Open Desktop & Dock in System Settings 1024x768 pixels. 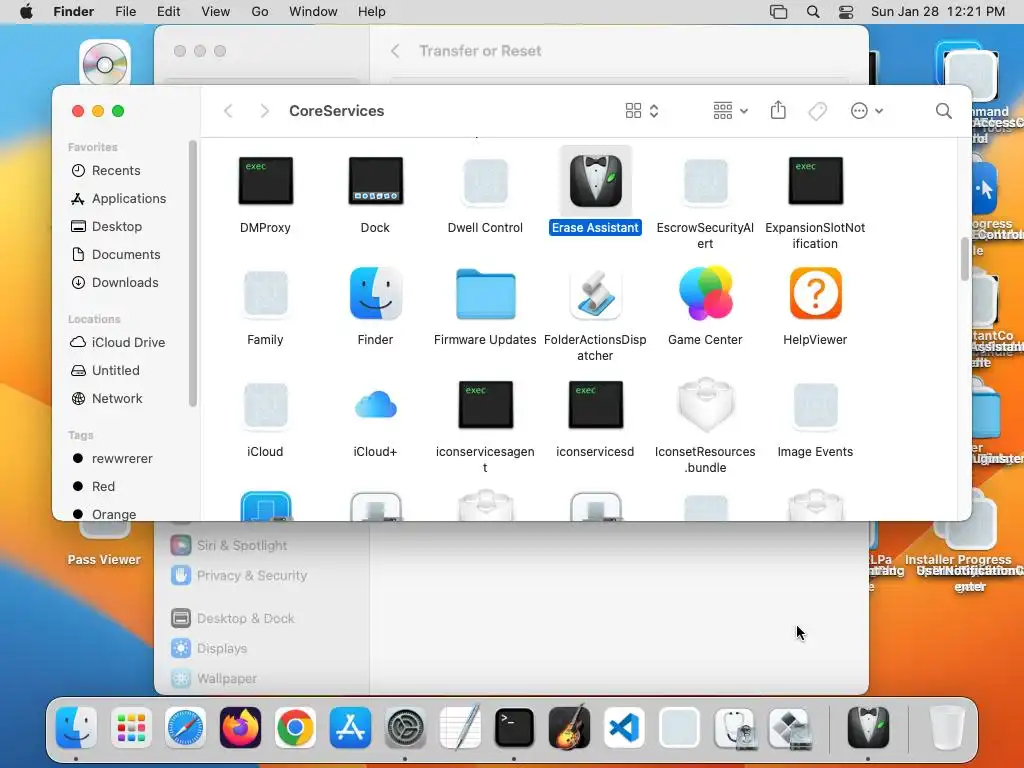[x=232, y=618]
